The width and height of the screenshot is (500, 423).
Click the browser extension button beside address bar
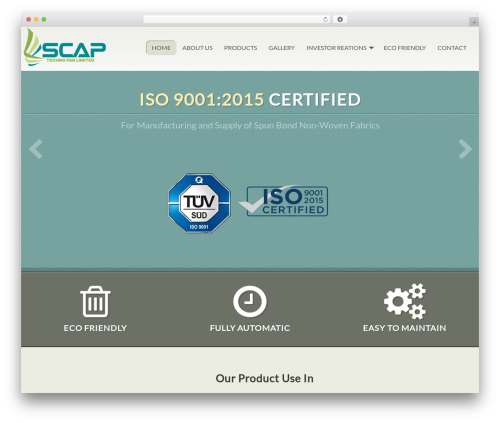click(340, 19)
